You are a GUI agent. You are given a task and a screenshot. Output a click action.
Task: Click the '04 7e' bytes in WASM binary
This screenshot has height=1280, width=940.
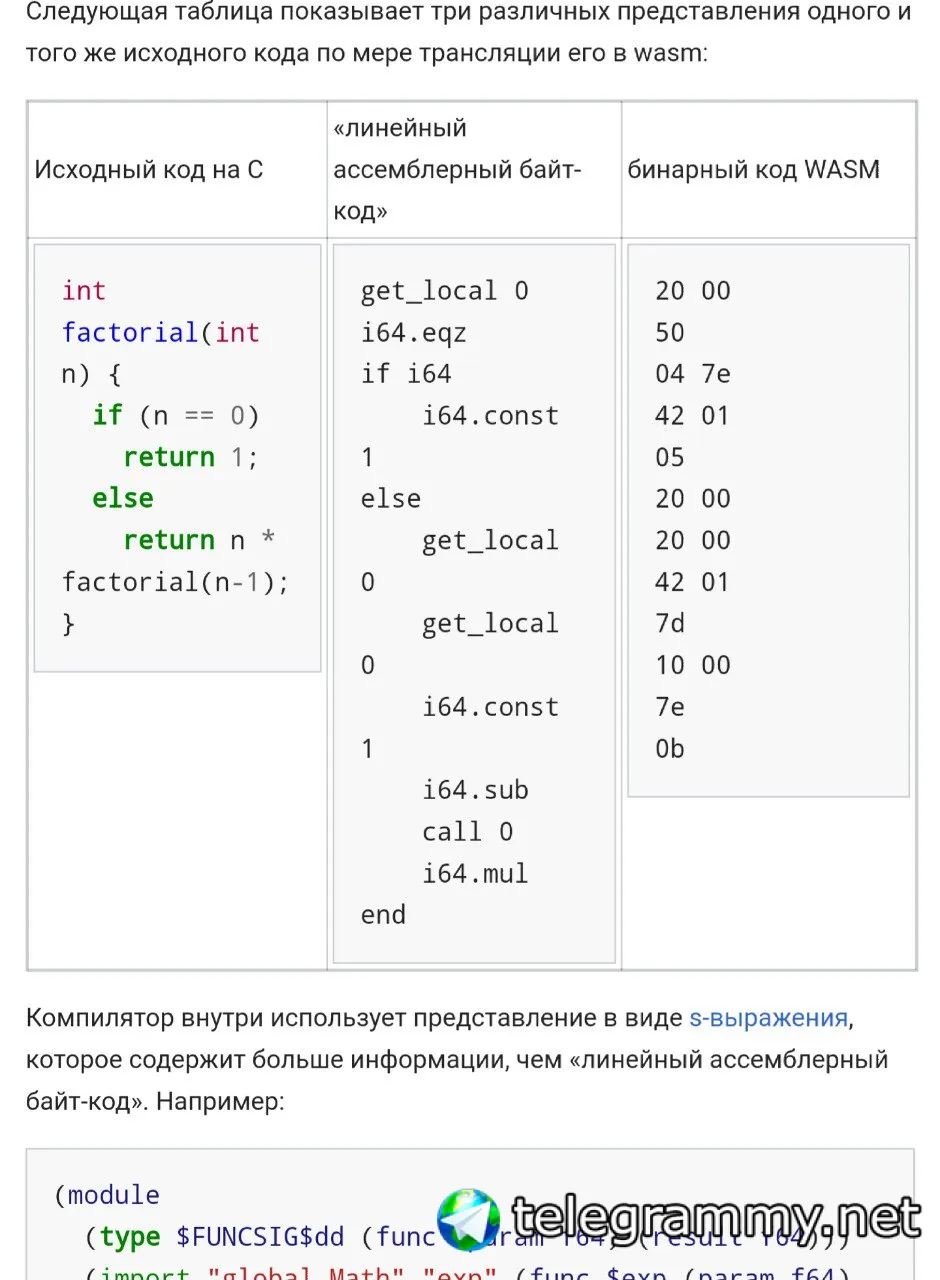693,374
